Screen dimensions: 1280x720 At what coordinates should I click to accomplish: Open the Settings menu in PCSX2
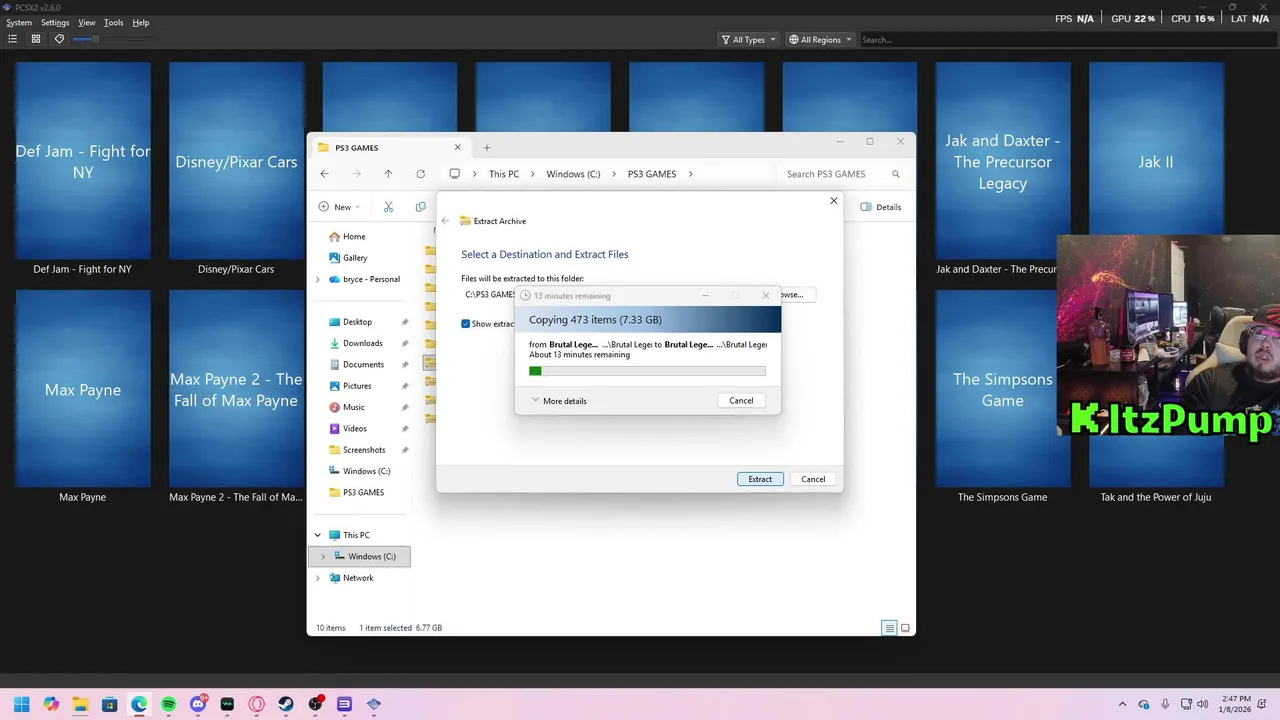coord(55,22)
